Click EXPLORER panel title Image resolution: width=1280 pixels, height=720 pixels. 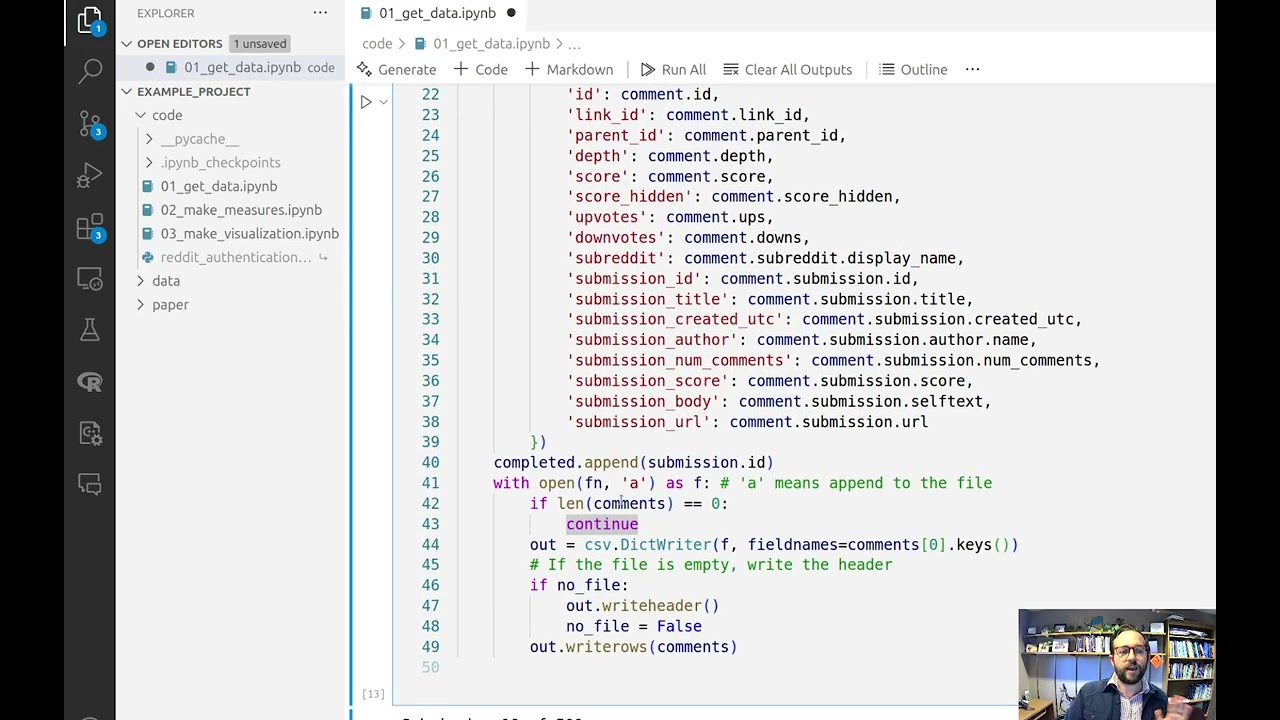click(x=166, y=13)
